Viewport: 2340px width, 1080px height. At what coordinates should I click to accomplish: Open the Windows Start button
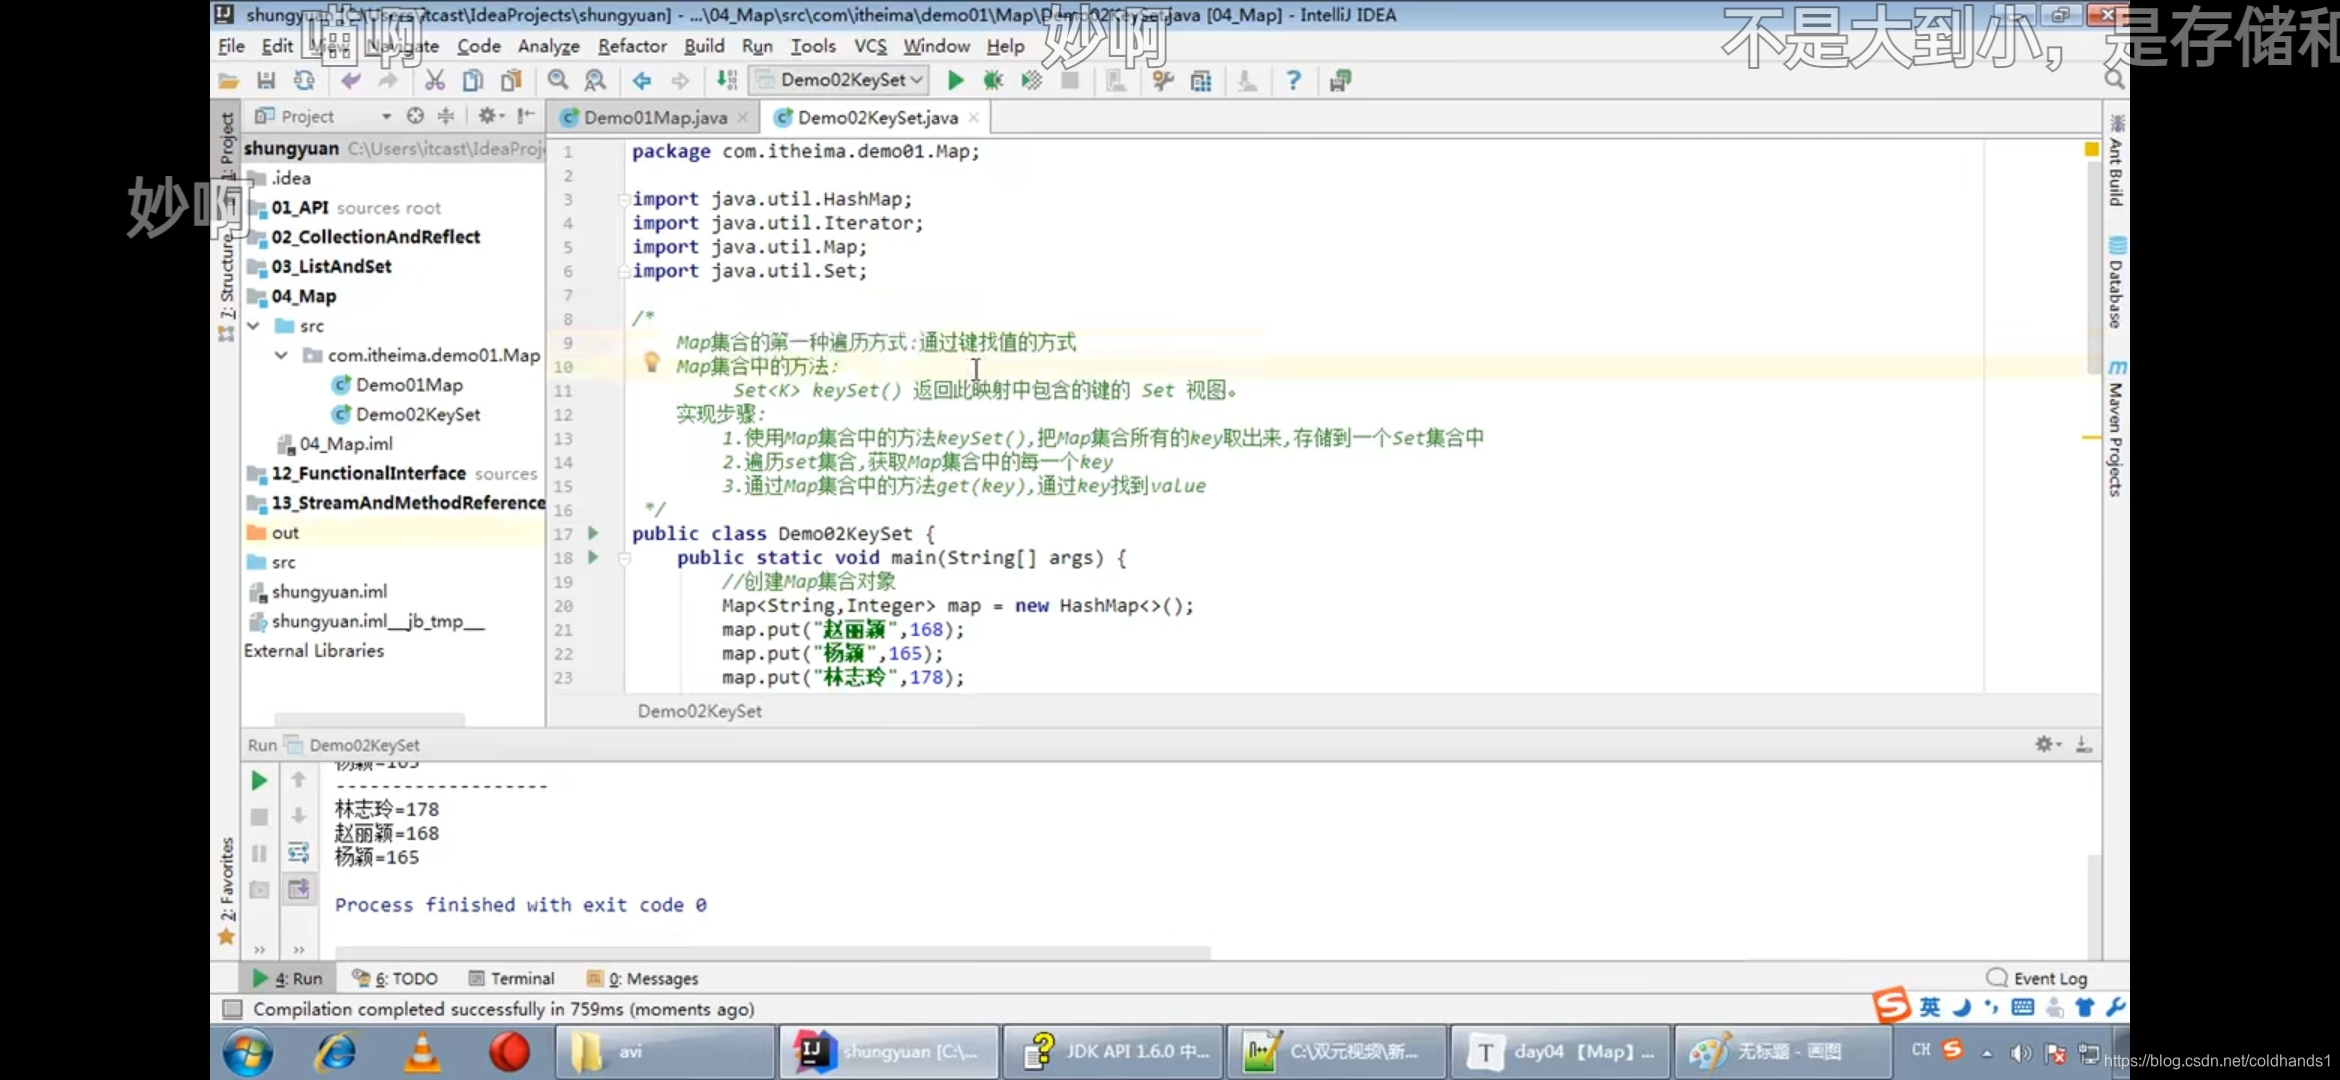pos(248,1052)
